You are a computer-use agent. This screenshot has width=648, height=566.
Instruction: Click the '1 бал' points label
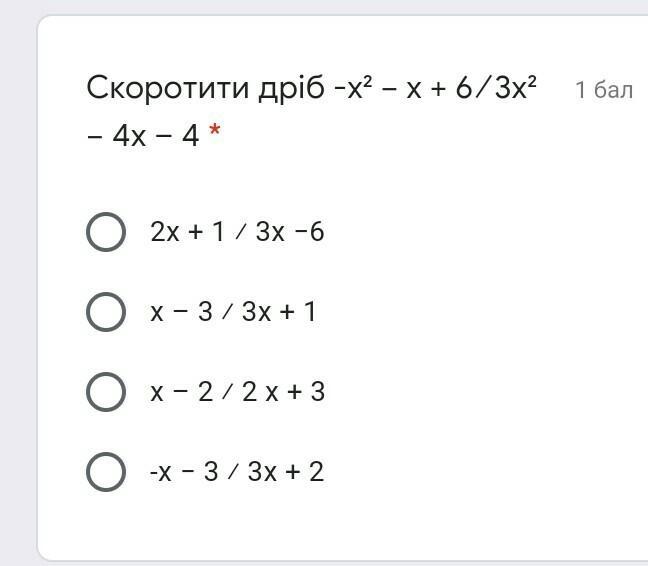tap(604, 90)
